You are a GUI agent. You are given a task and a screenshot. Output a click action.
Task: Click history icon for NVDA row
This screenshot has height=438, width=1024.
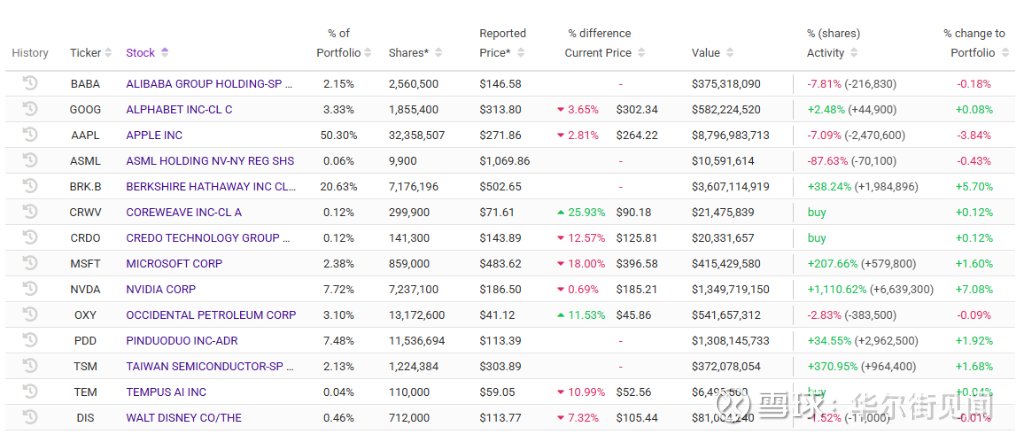[30, 289]
